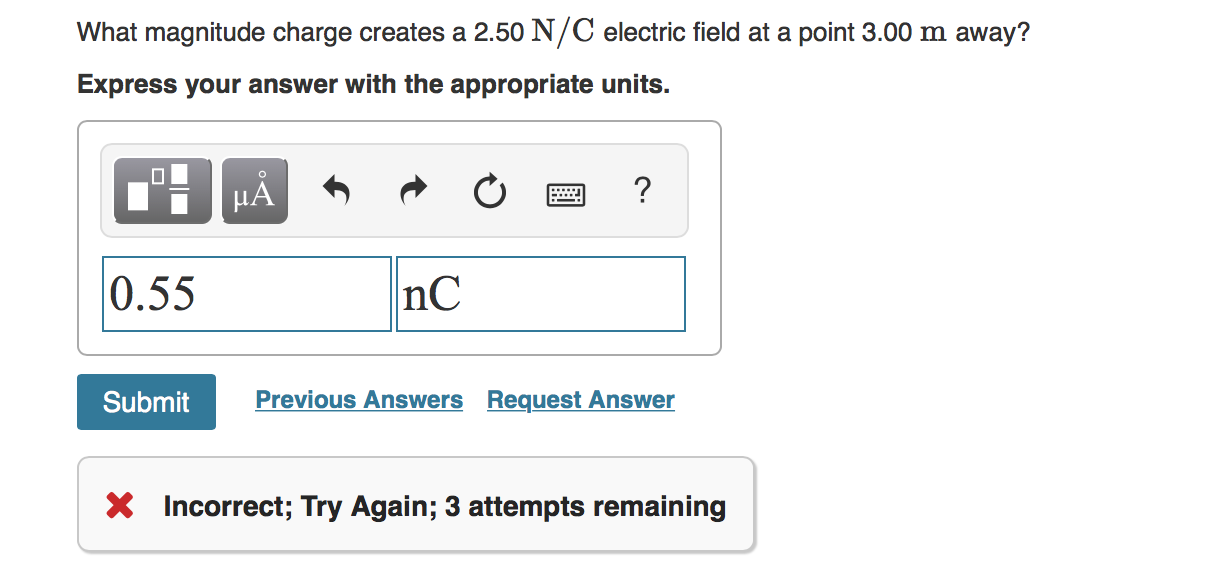The image size is (1222, 584).
Task: Open the question mark help
Action: [x=643, y=191]
